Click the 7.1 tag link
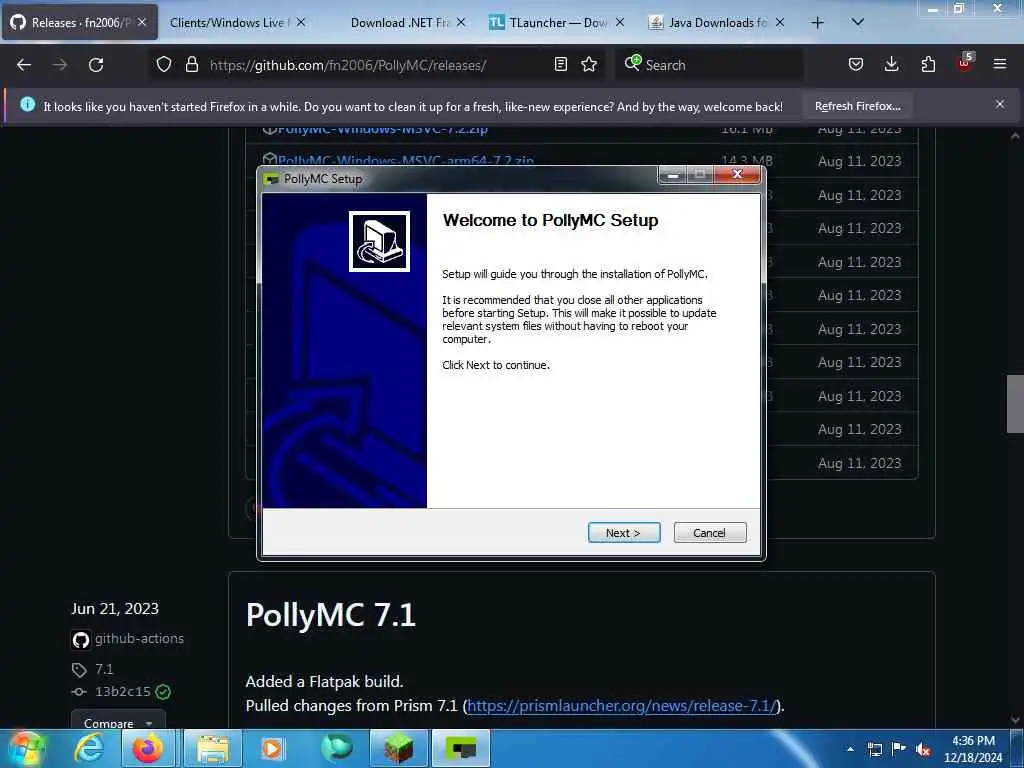Screen dimensions: 1024x768 [x=104, y=669]
